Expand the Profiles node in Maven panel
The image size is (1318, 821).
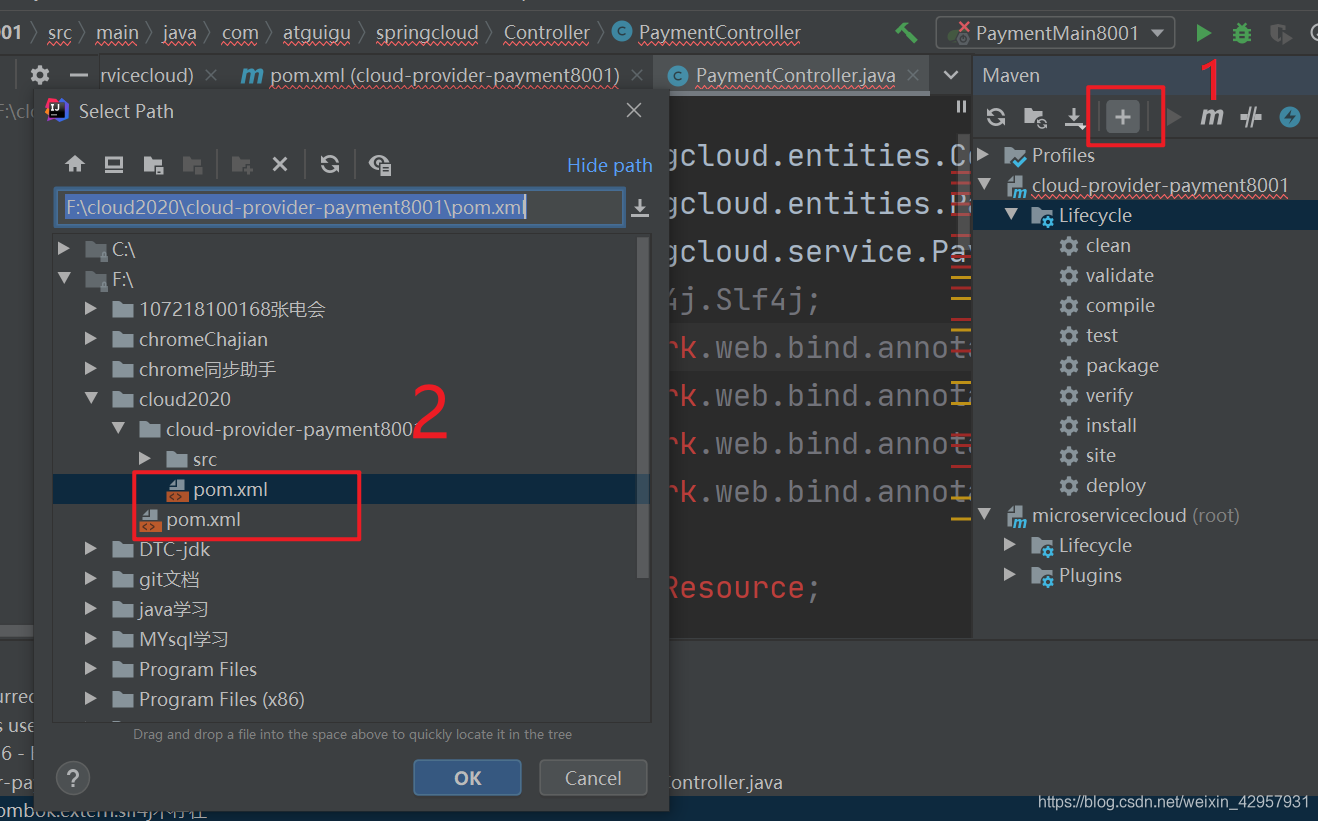(x=984, y=155)
